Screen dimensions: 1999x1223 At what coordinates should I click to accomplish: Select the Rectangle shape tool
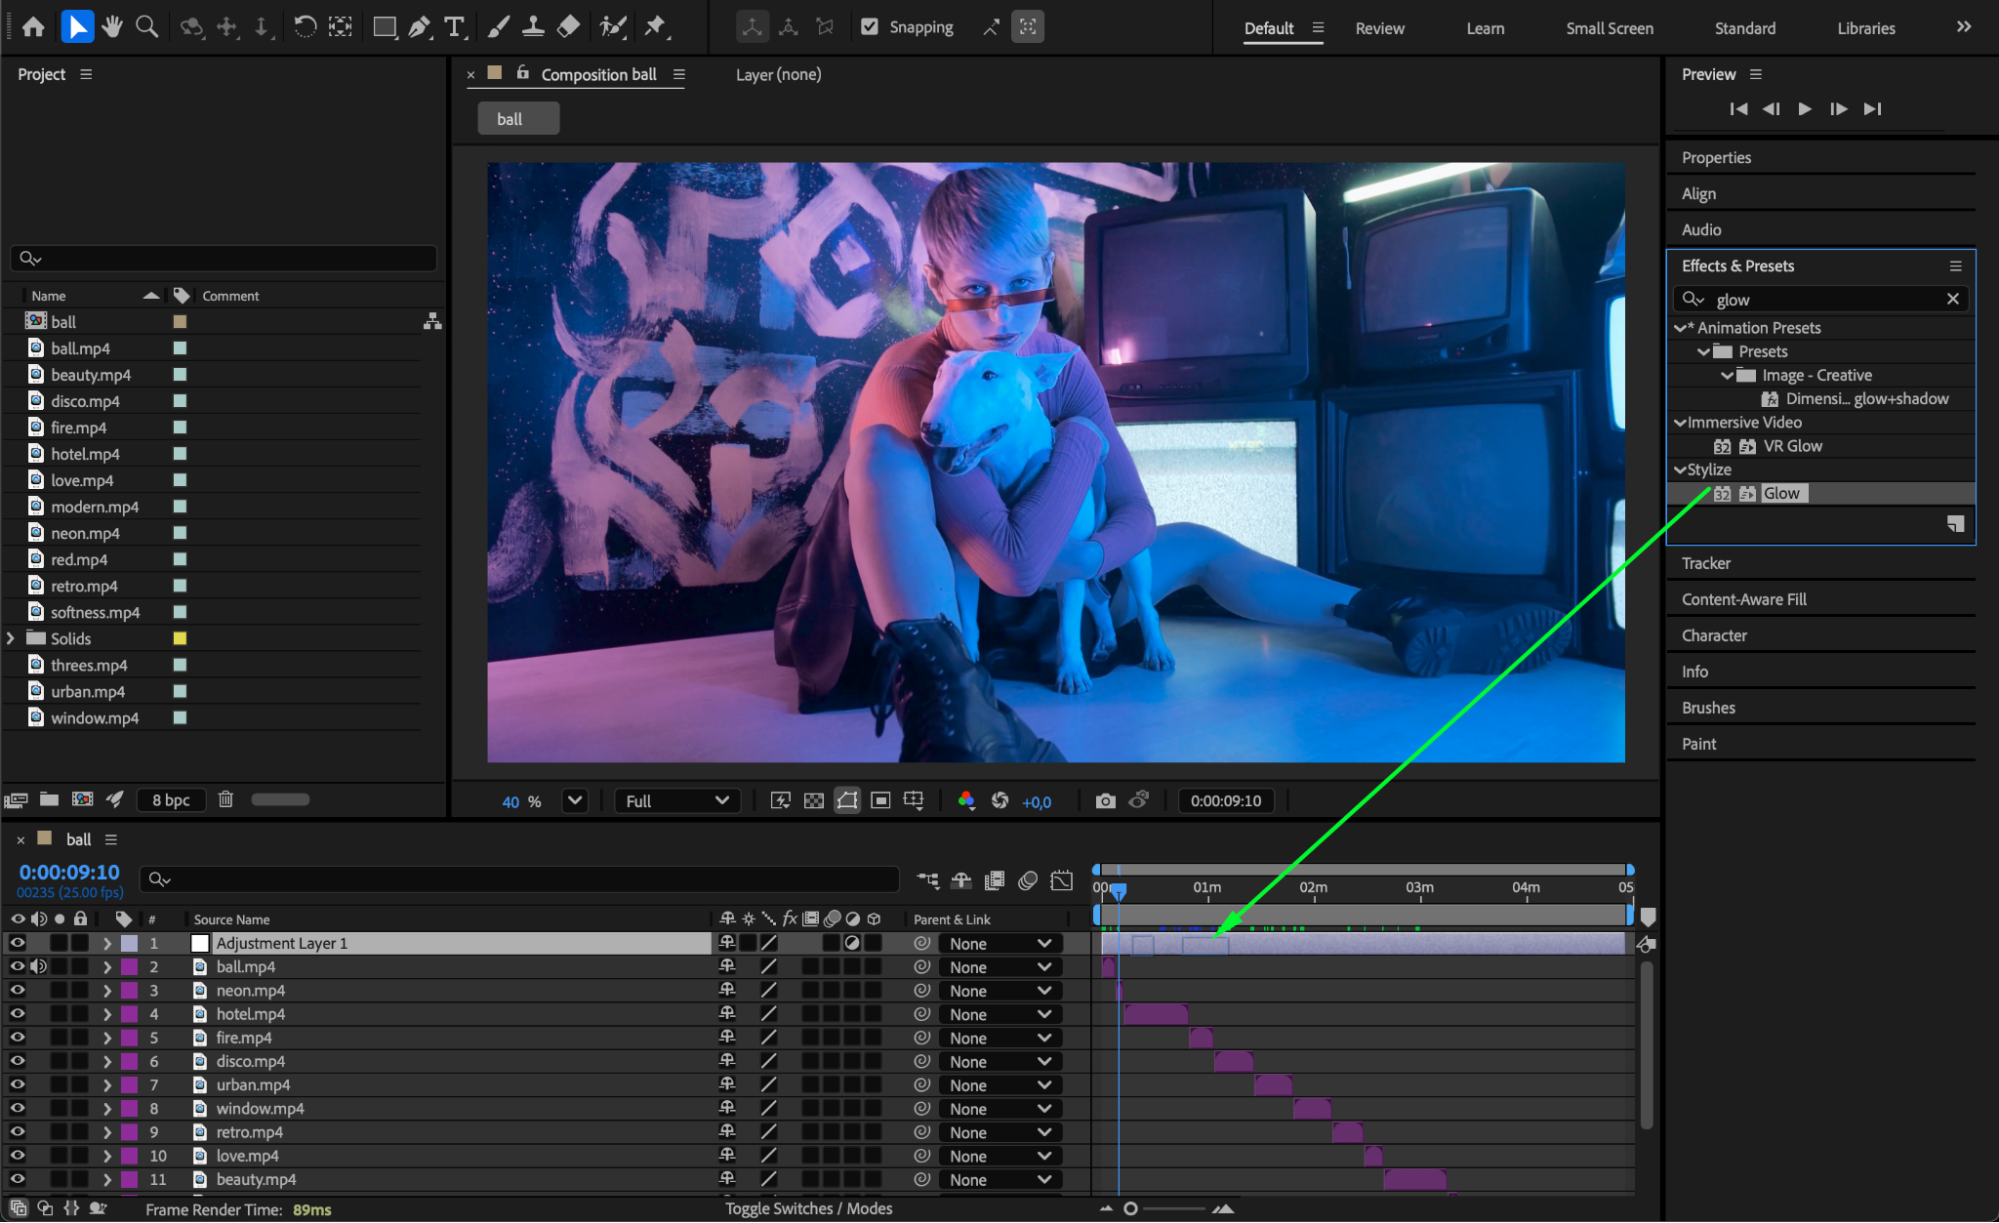coord(384,27)
